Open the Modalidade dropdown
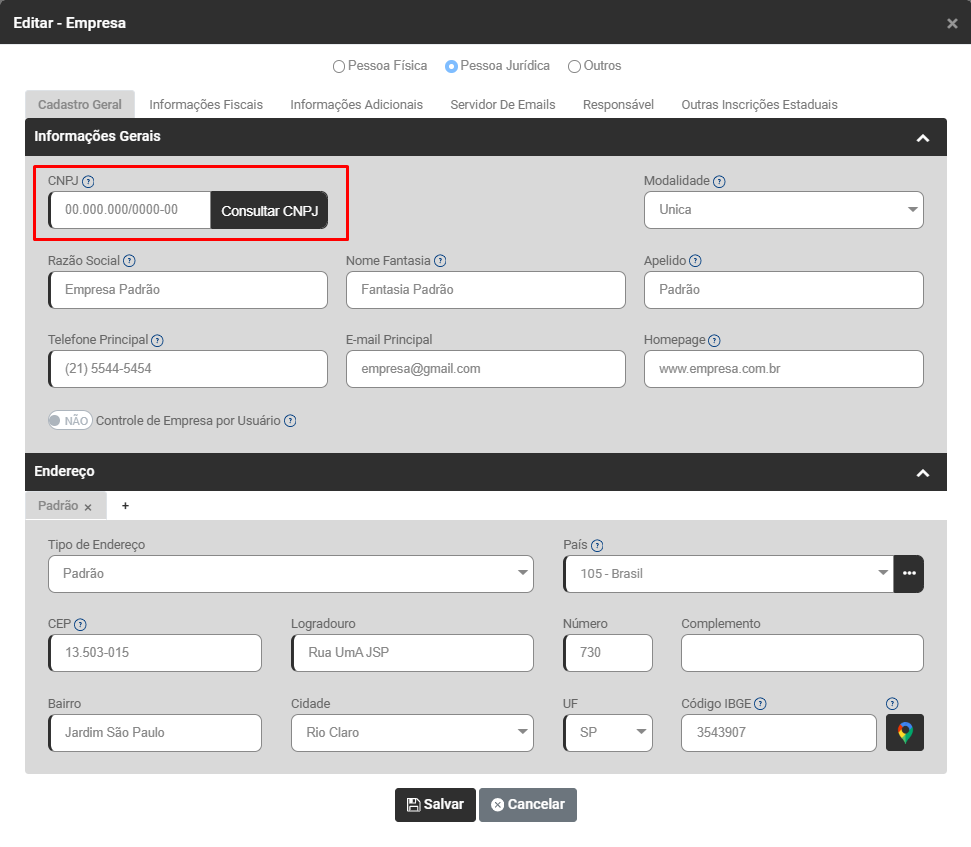The width and height of the screenshot is (971, 847). 783,210
